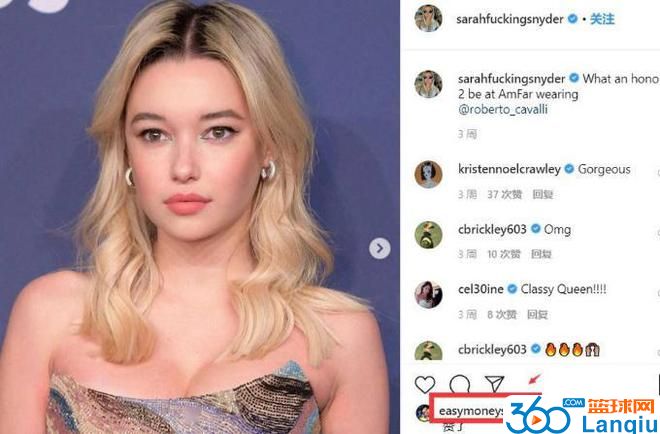Open kristennoelcrawley username link
Screen dimensions: 660x434
509,169
